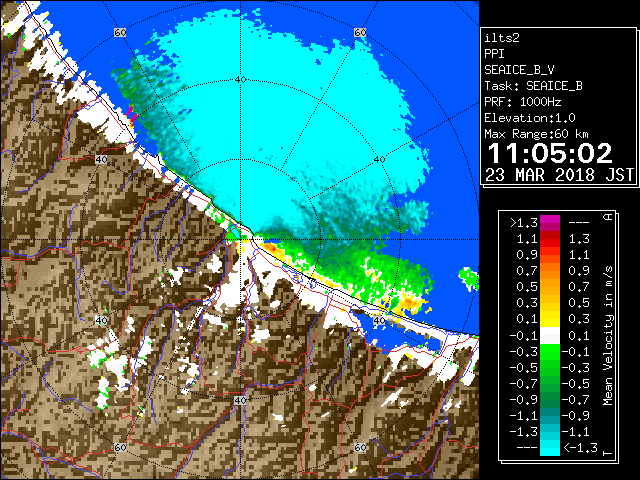640x480 pixels.
Task: Click the 'Max Range:60 km' line
Action: tap(536, 134)
